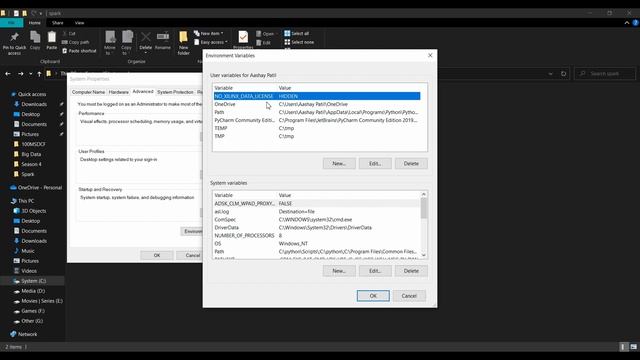Click the system variables scrollbar thumb

[x=424, y=208]
